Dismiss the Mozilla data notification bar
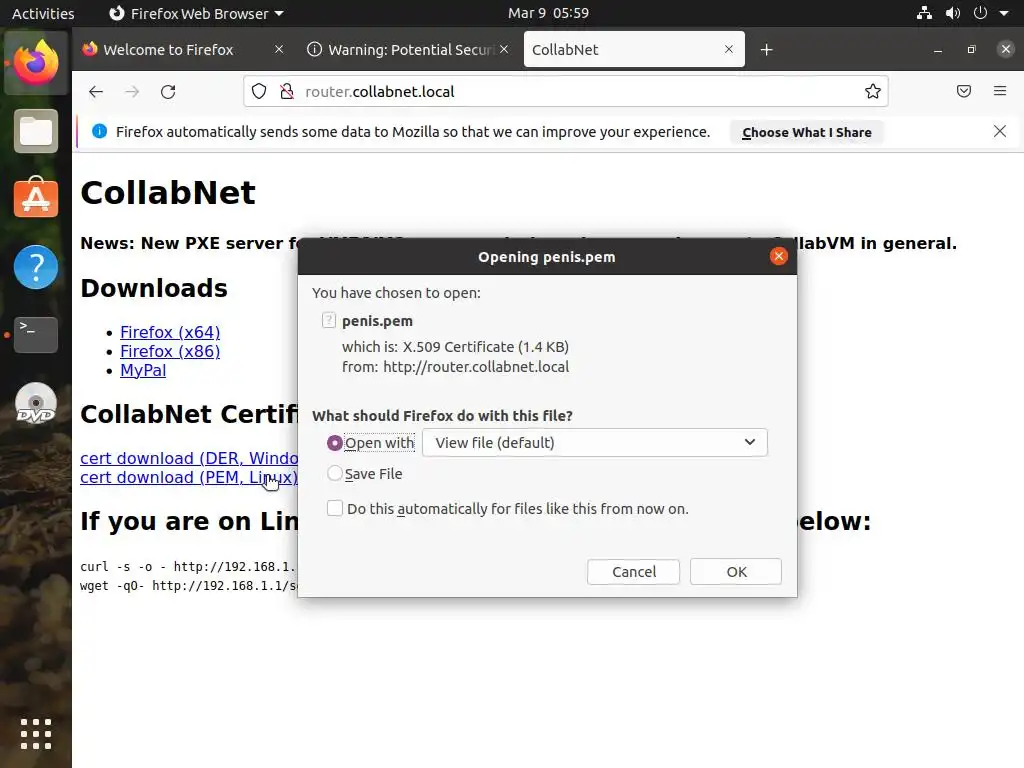This screenshot has height=768, width=1024. coord(1000,131)
